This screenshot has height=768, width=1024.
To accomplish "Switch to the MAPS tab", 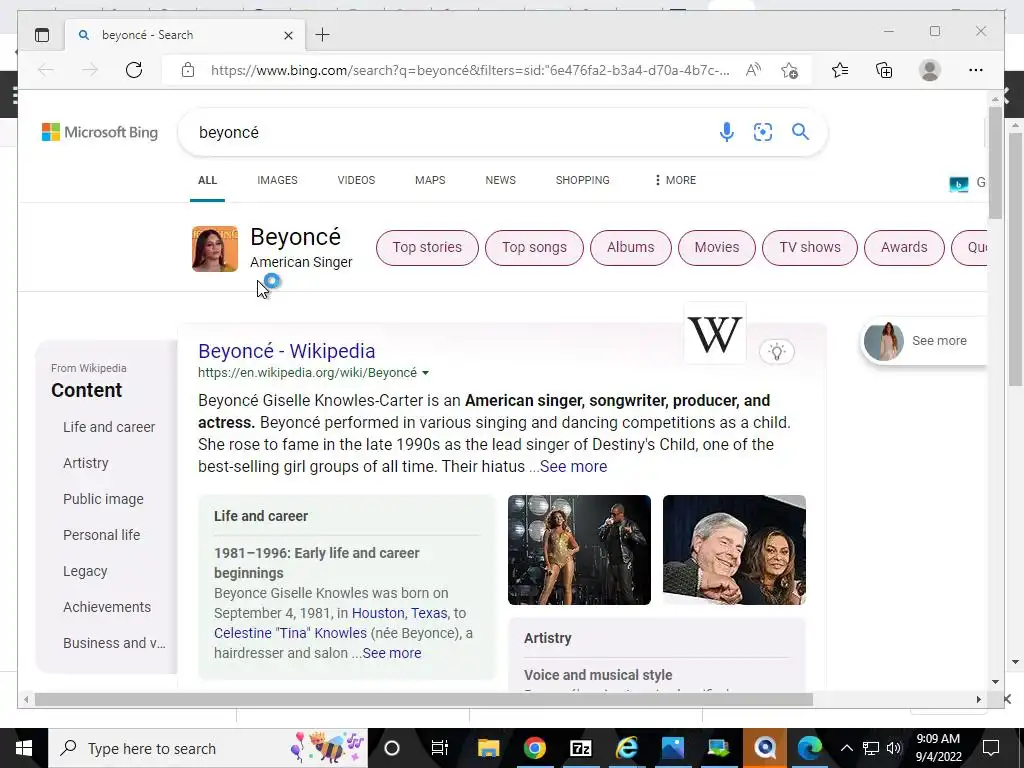I will 430,180.
